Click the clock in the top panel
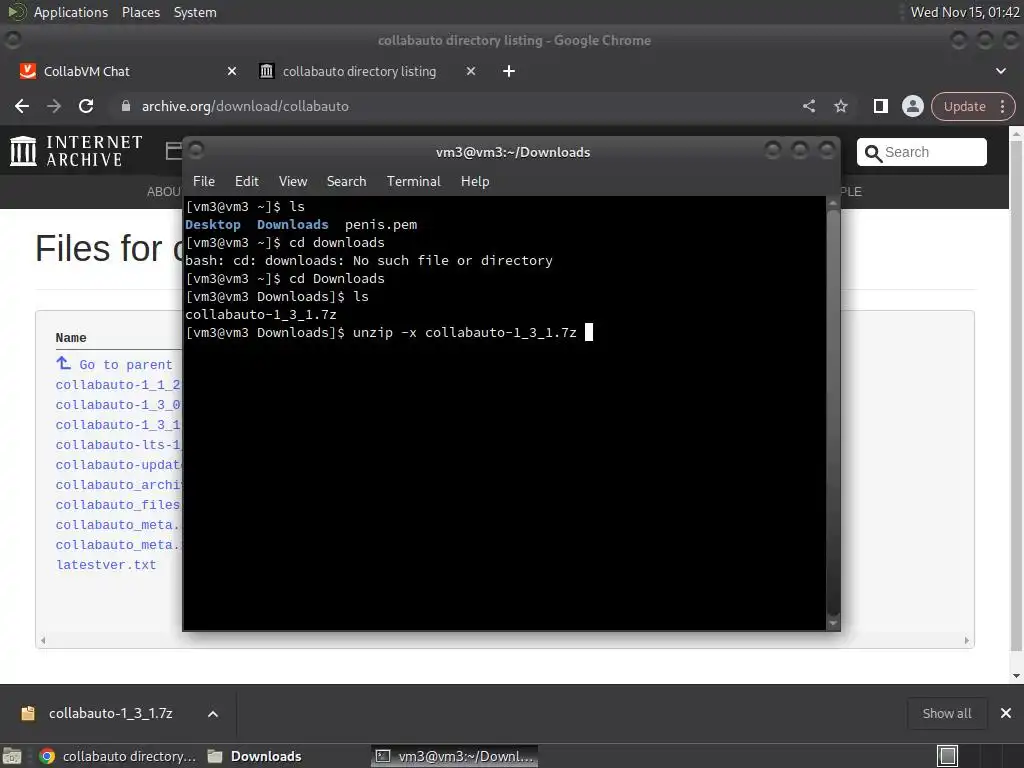1024x768 pixels. (965, 12)
